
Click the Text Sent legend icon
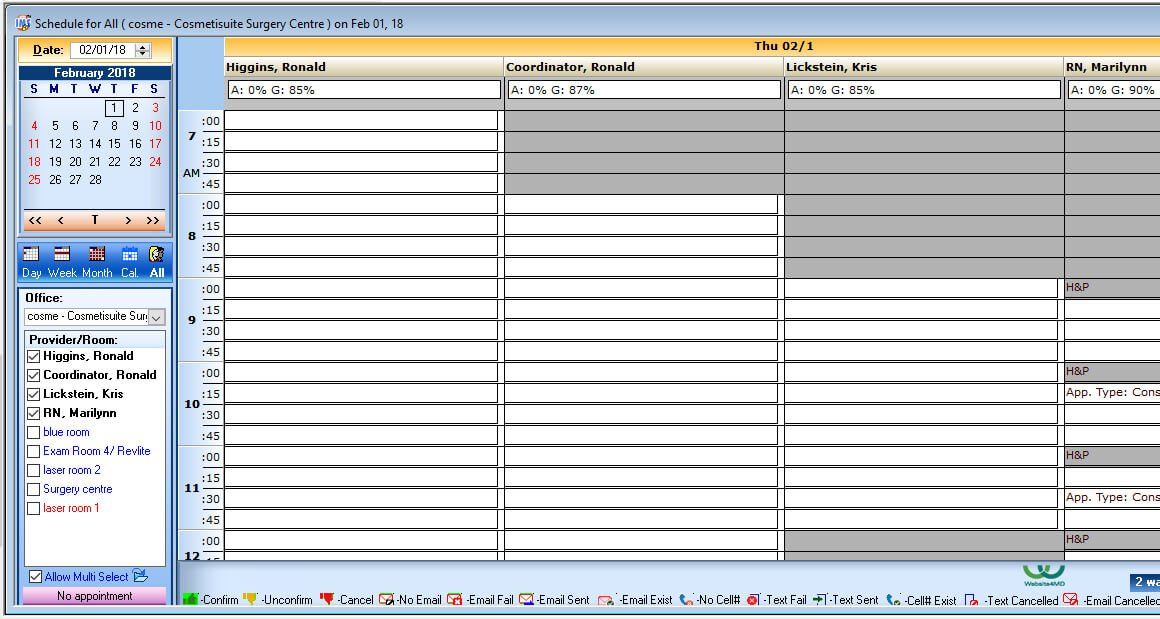pyautogui.click(x=819, y=600)
